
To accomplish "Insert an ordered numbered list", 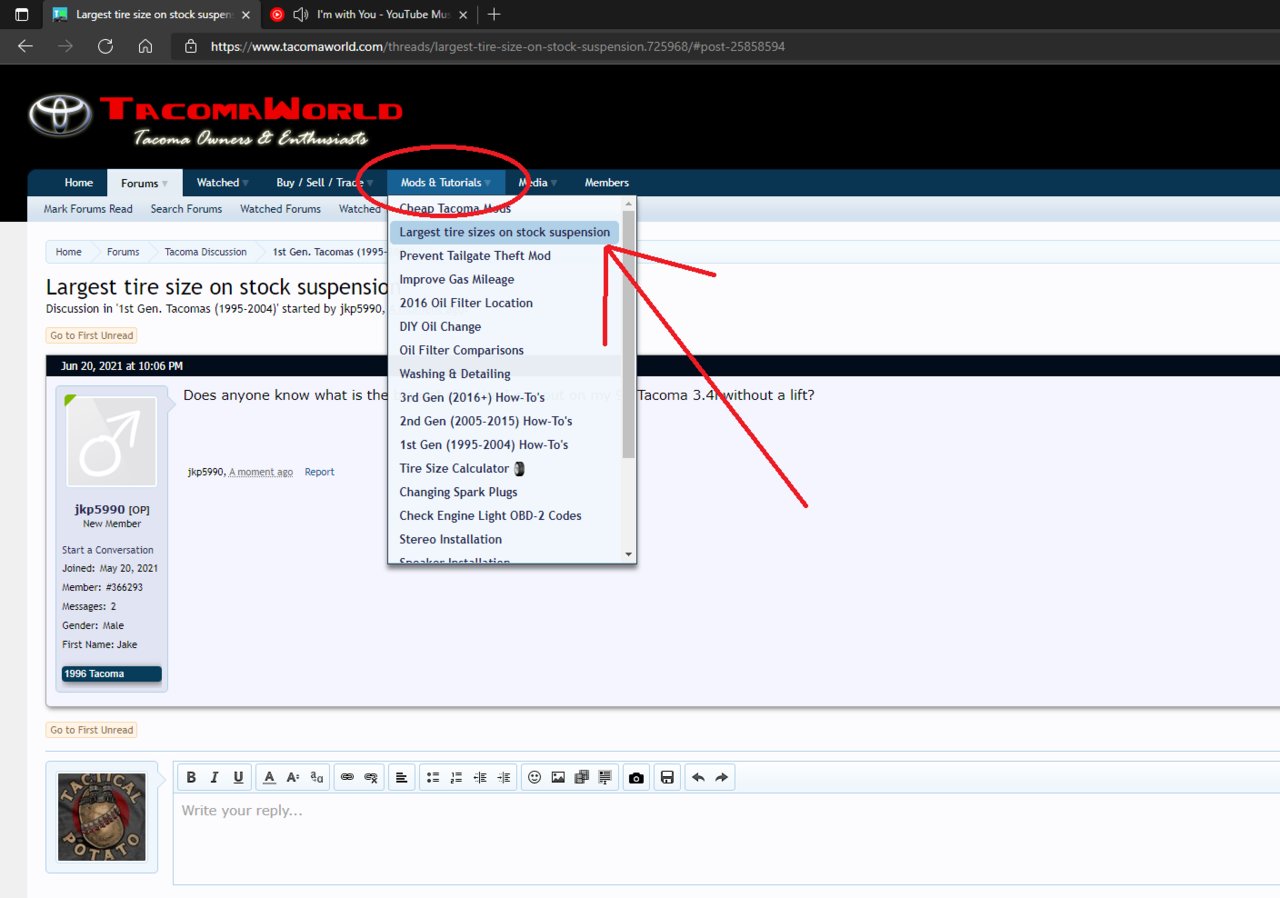I will tap(456, 777).
